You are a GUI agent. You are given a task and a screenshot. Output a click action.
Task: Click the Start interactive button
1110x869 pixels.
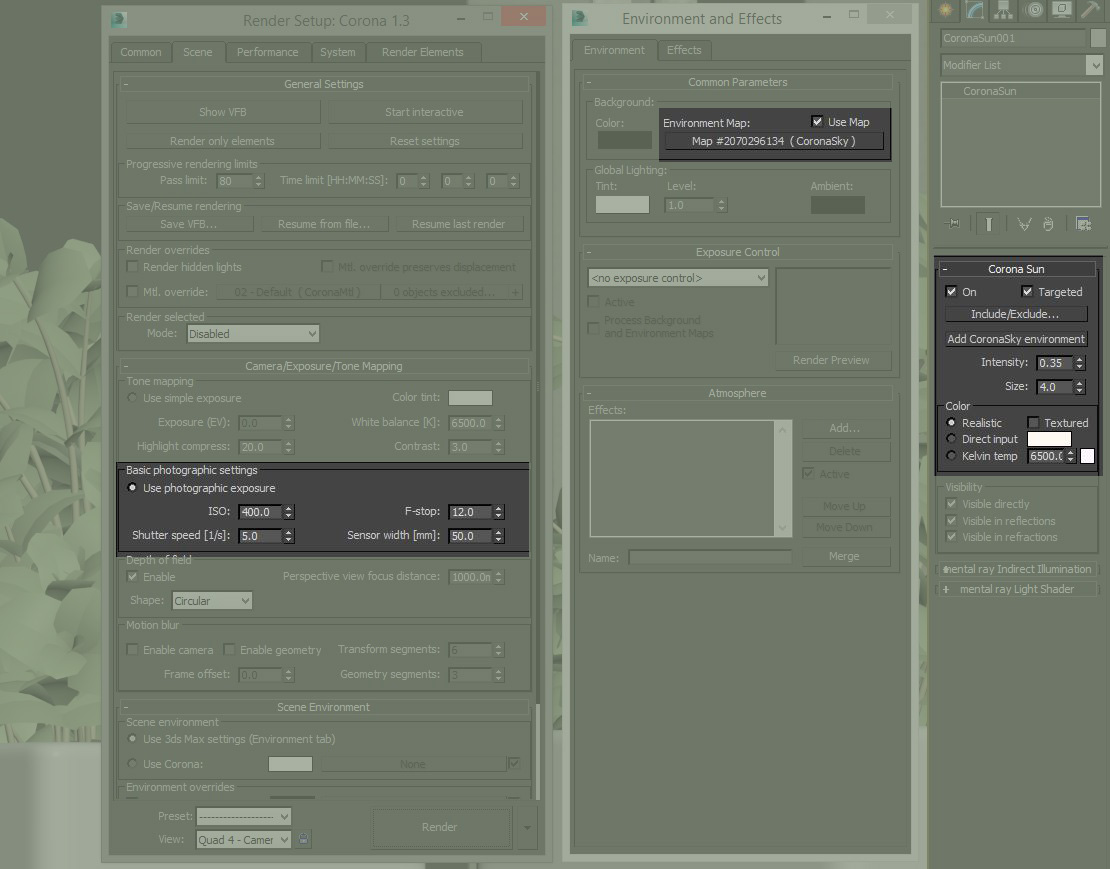pyautogui.click(x=424, y=112)
